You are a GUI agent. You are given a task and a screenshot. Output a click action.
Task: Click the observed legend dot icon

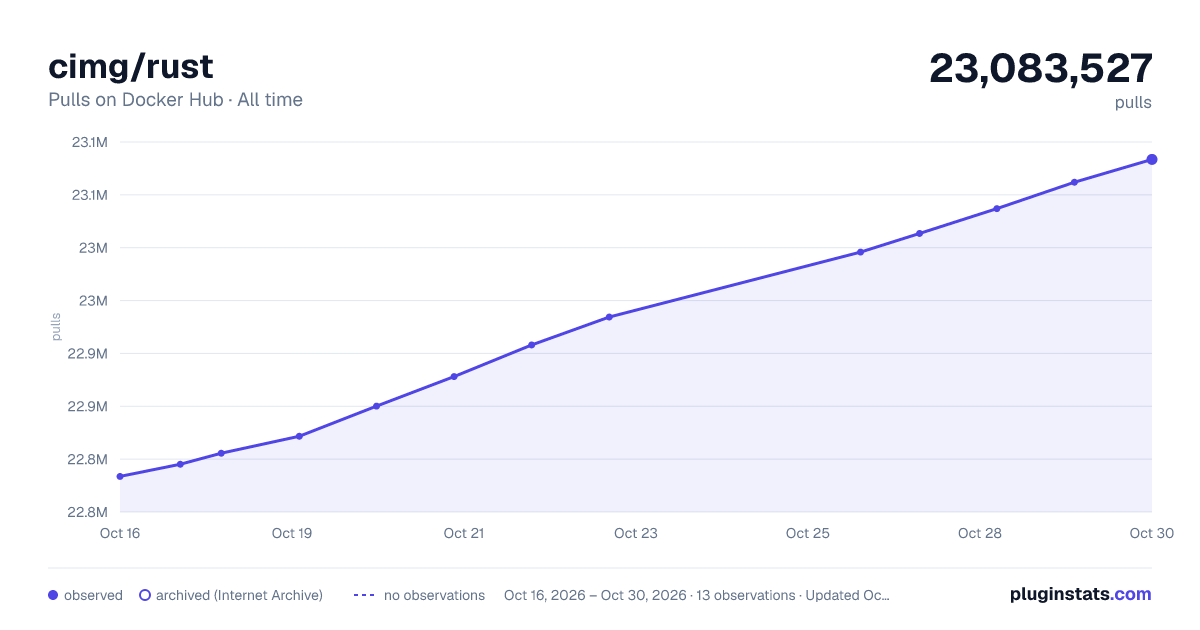tap(53, 595)
